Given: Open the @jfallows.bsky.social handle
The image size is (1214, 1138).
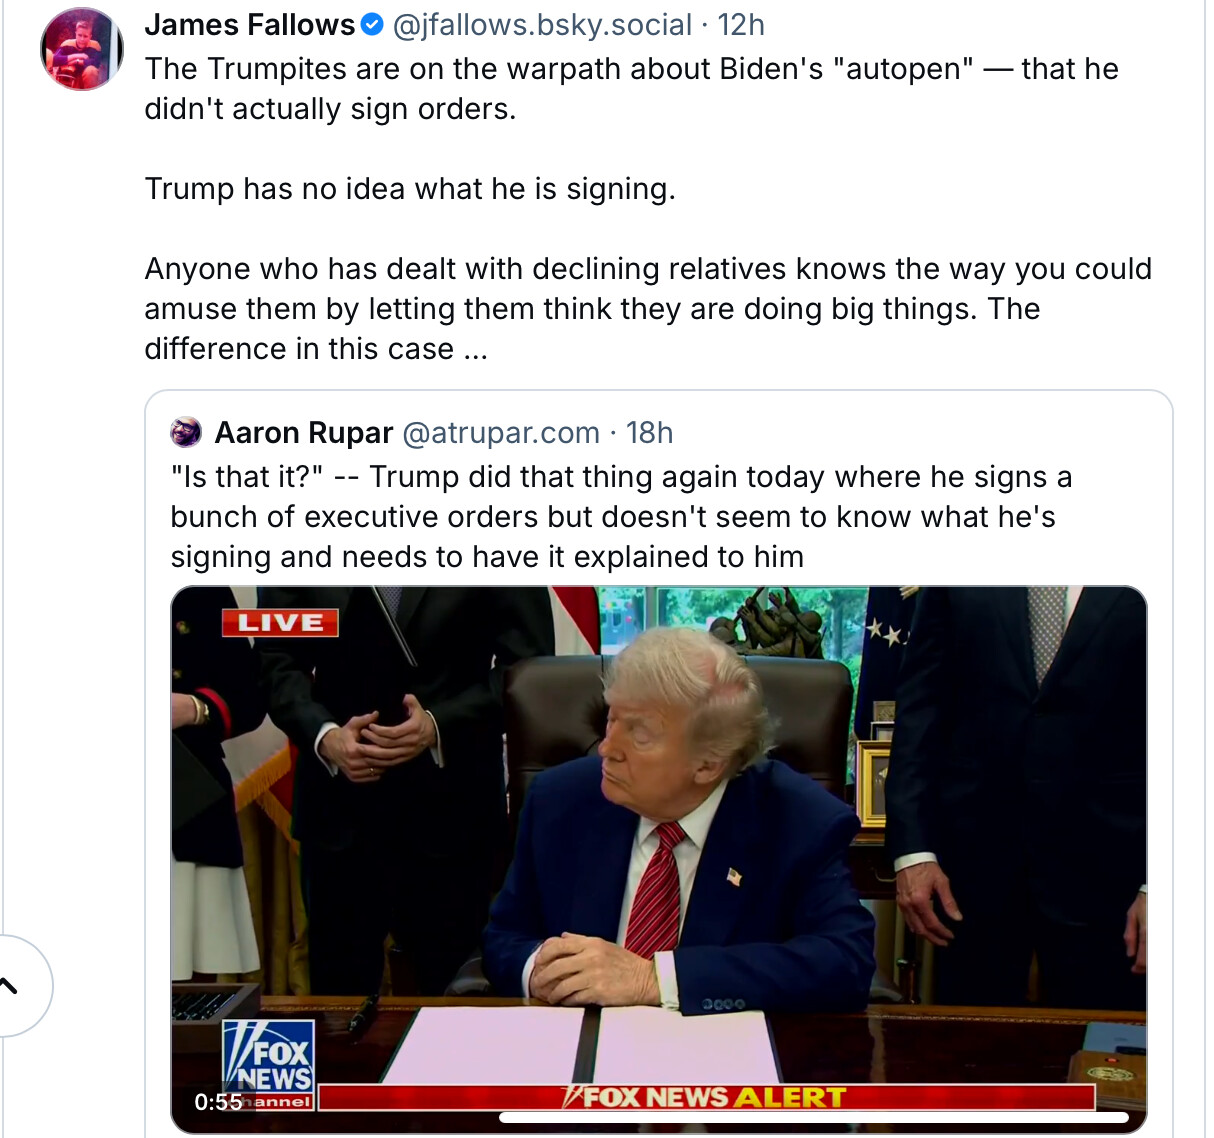Looking at the screenshot, I should point(543,24).
